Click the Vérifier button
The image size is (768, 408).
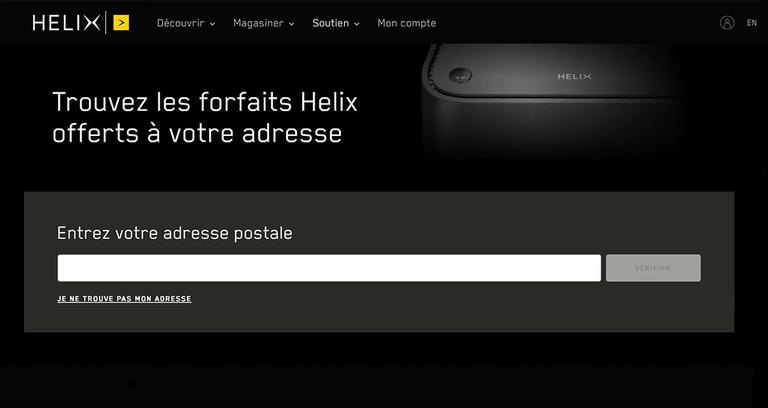[x=653, y=268]
